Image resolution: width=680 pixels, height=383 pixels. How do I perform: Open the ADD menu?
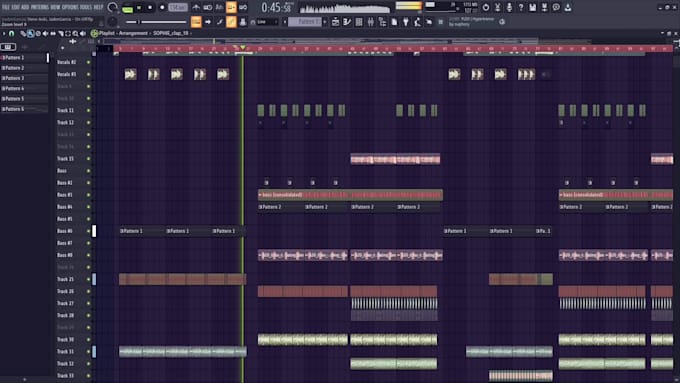pyautogui.click(x=25, y=7)
